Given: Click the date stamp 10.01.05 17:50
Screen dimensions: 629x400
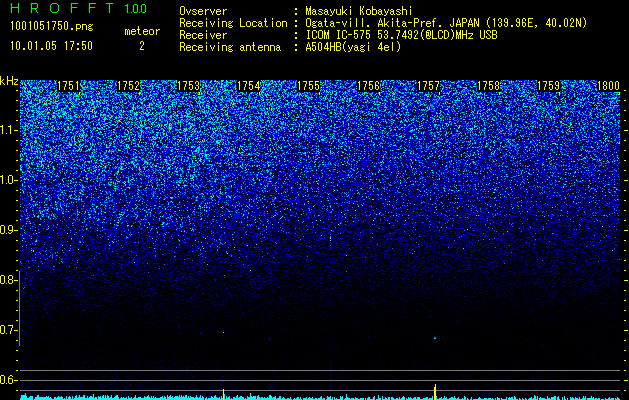Looking at the screenshot, I should [51, 46].
